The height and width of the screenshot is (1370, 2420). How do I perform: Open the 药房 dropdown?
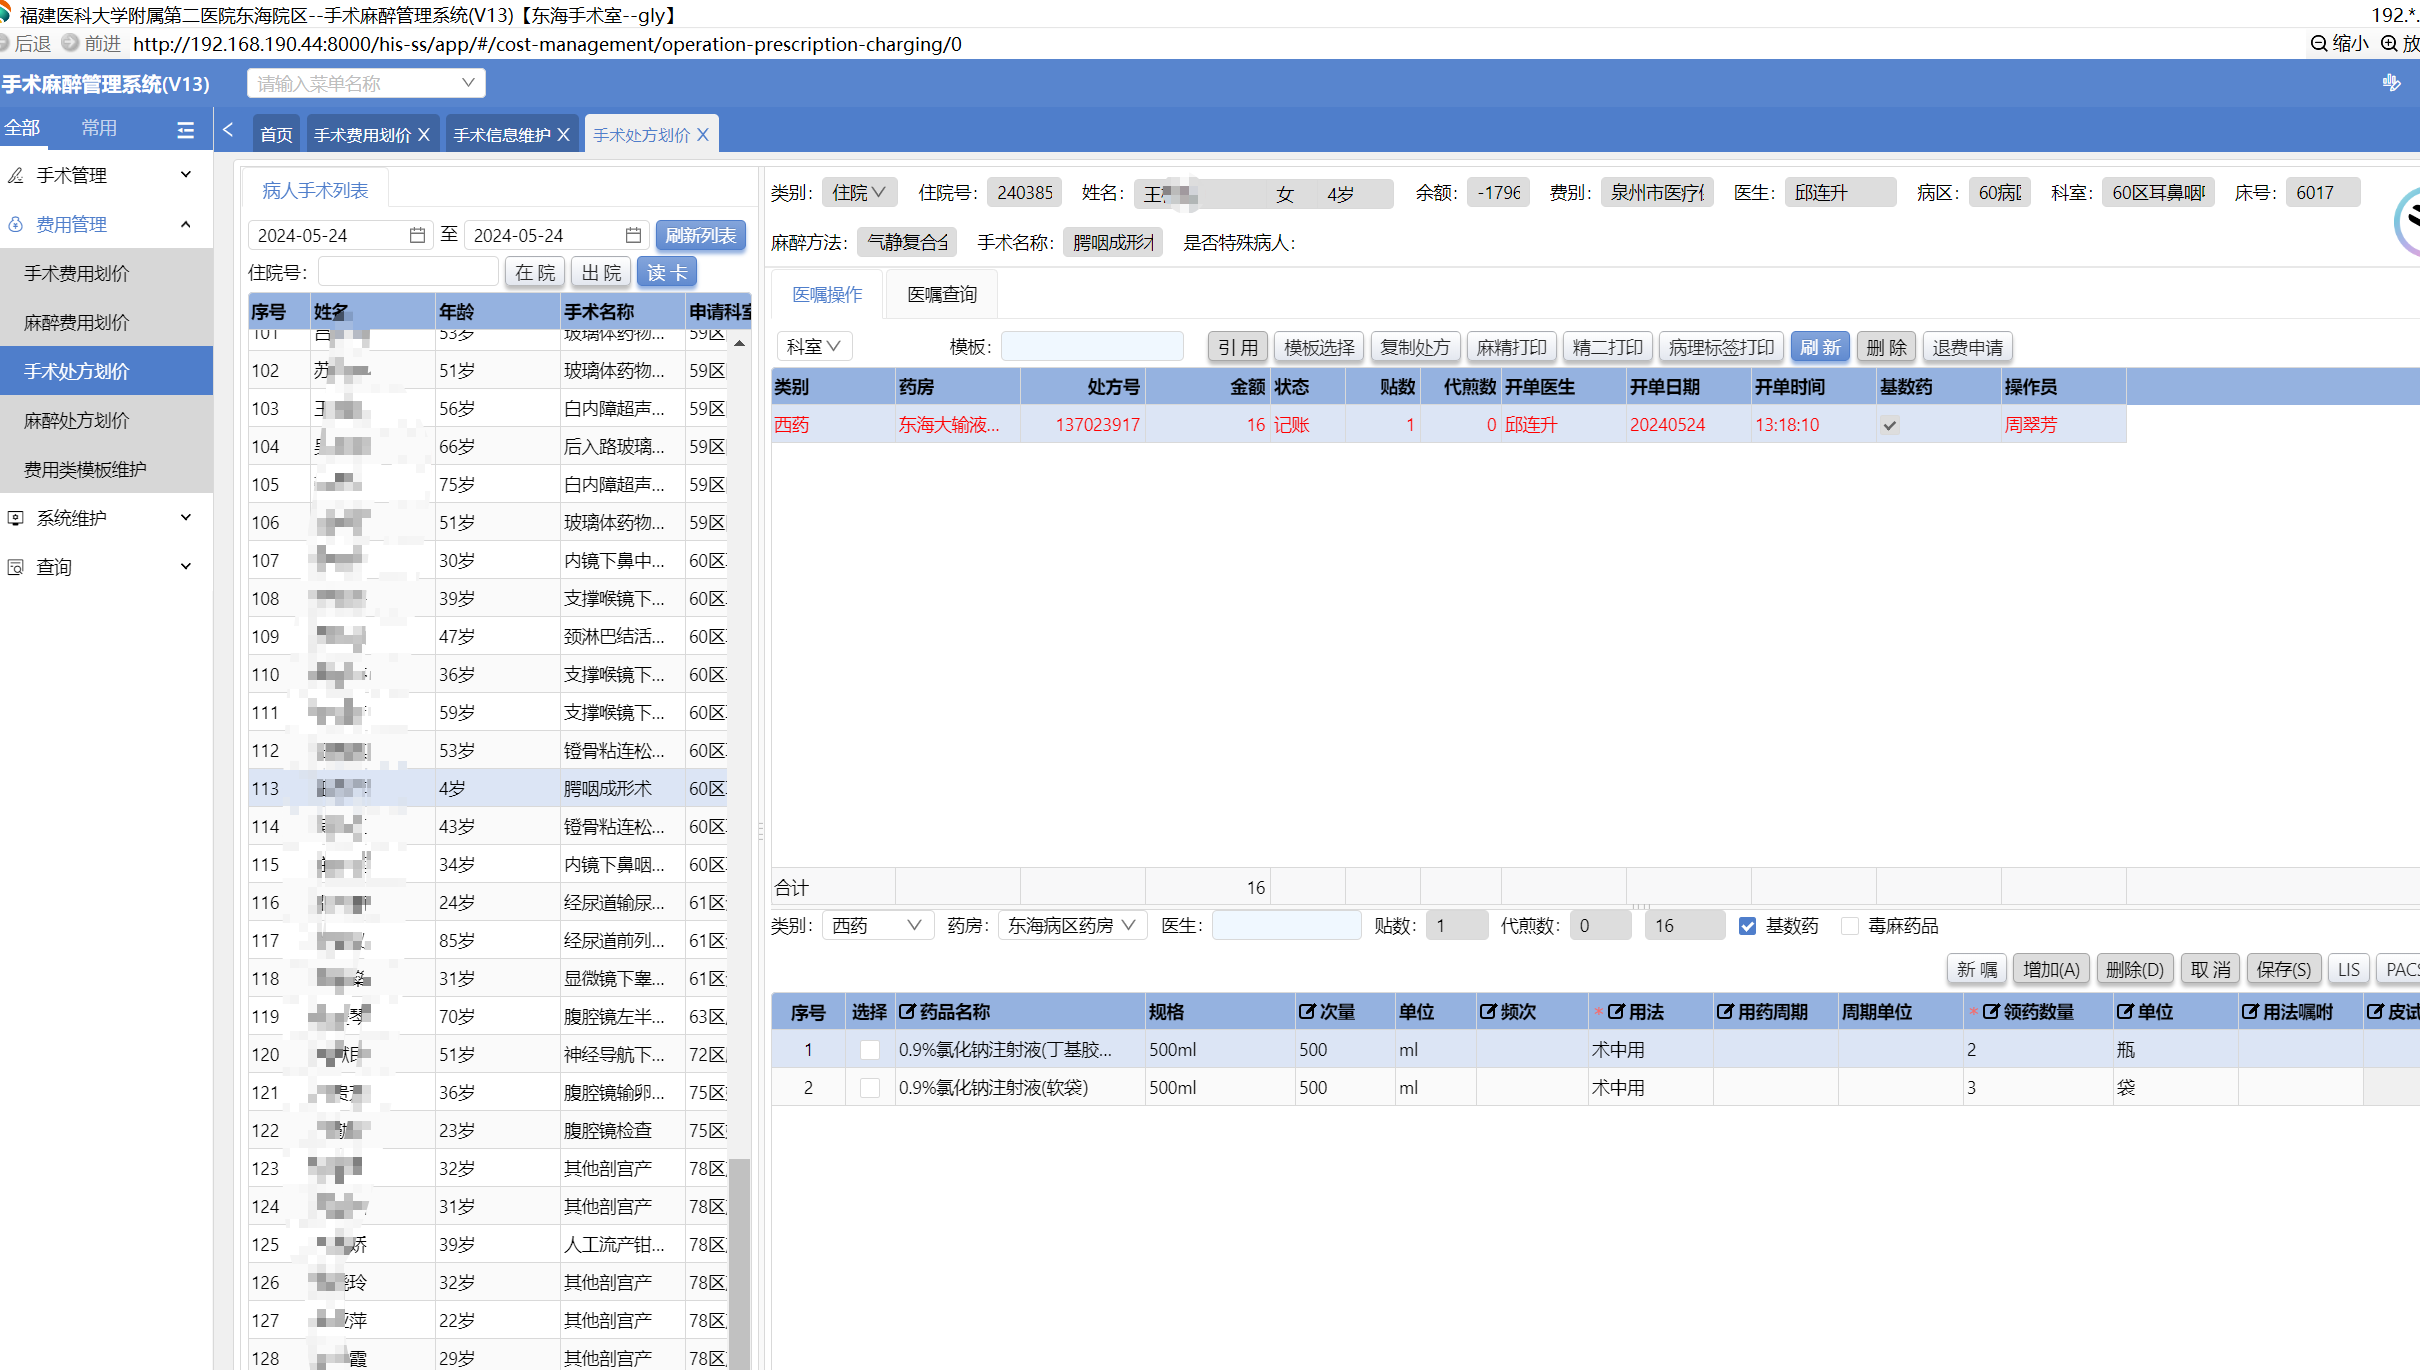(x=1071, y=926)
